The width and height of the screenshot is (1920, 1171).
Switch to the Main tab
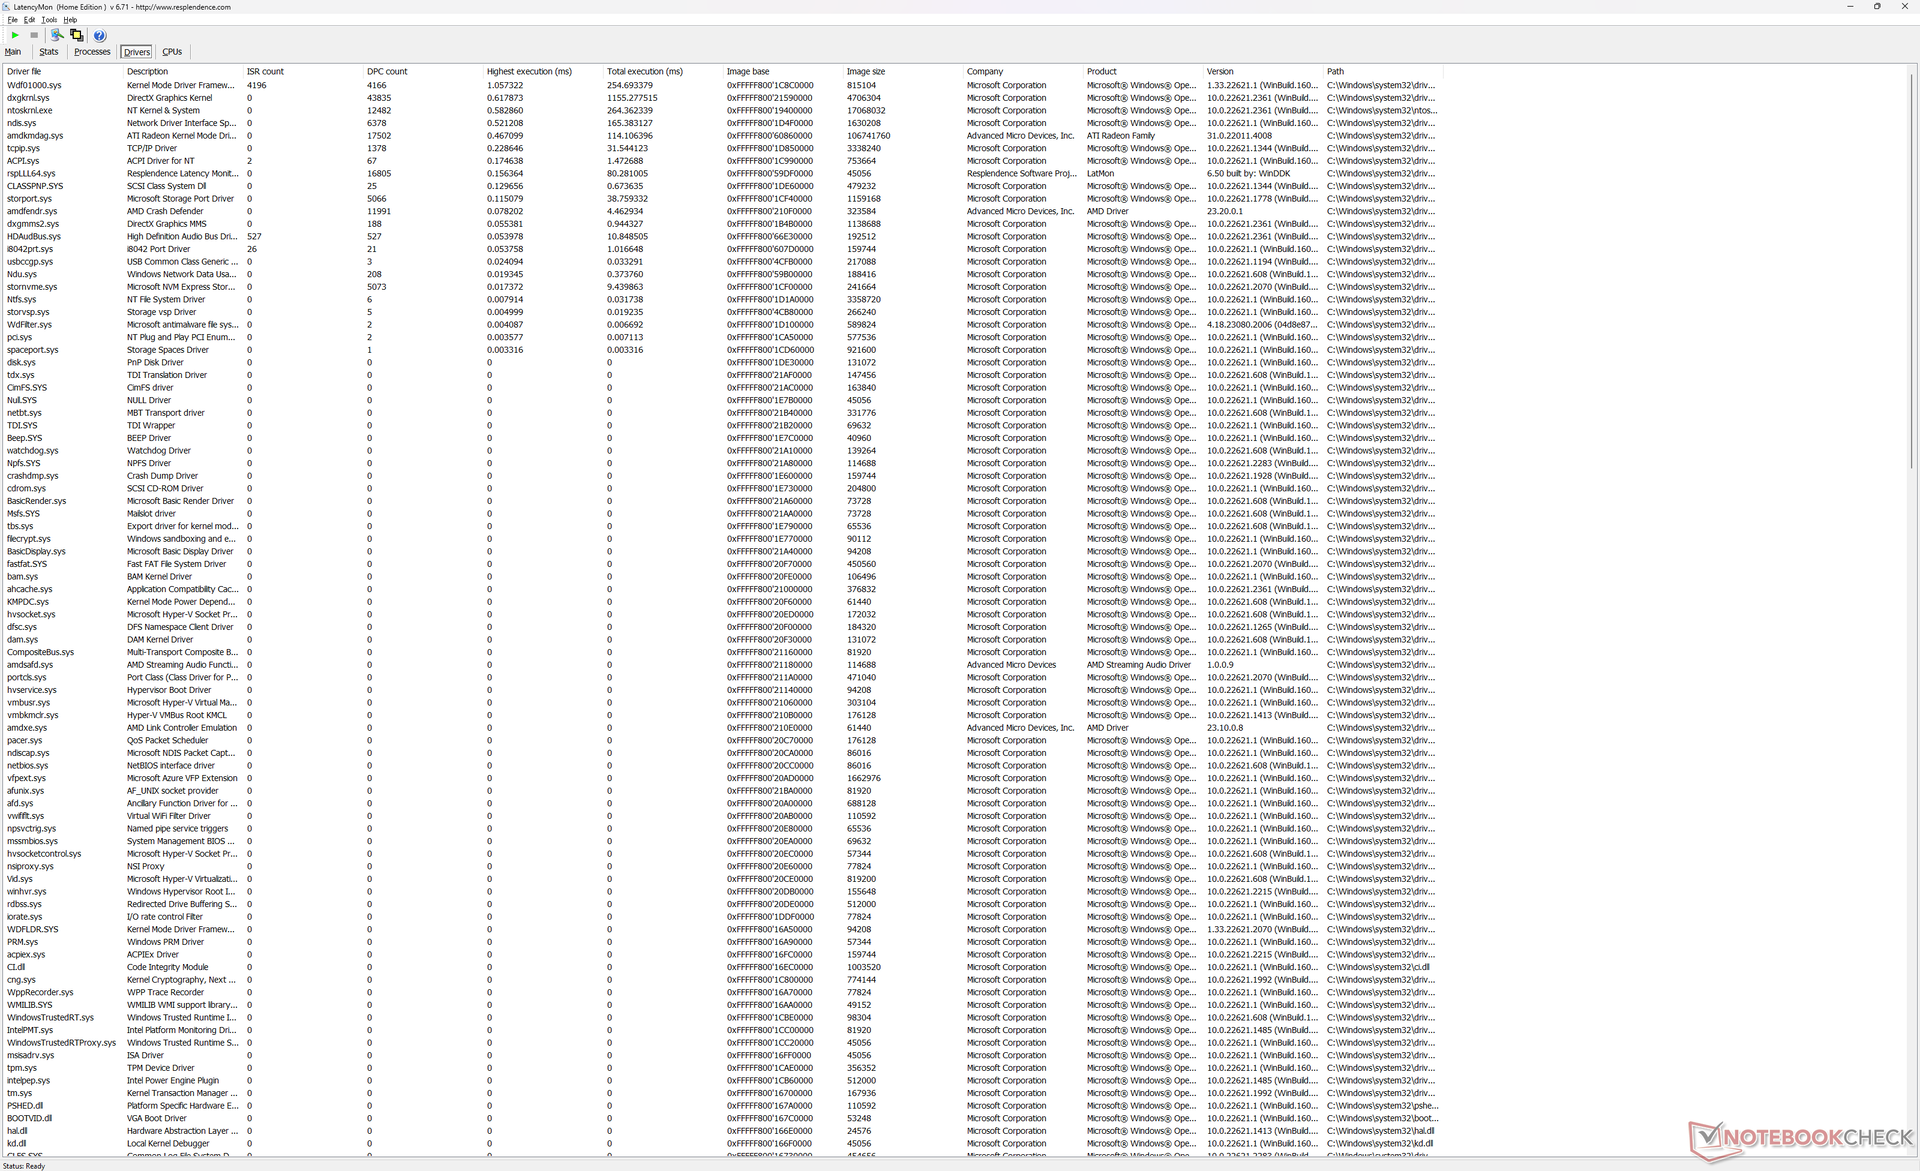(x=13, y=52)
